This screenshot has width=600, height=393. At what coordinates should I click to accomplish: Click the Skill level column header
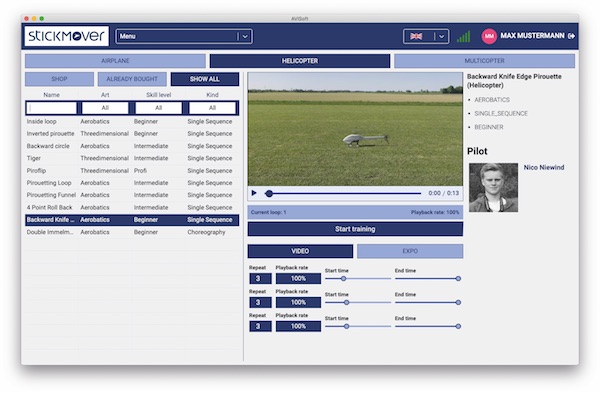(x=158, y=95)
